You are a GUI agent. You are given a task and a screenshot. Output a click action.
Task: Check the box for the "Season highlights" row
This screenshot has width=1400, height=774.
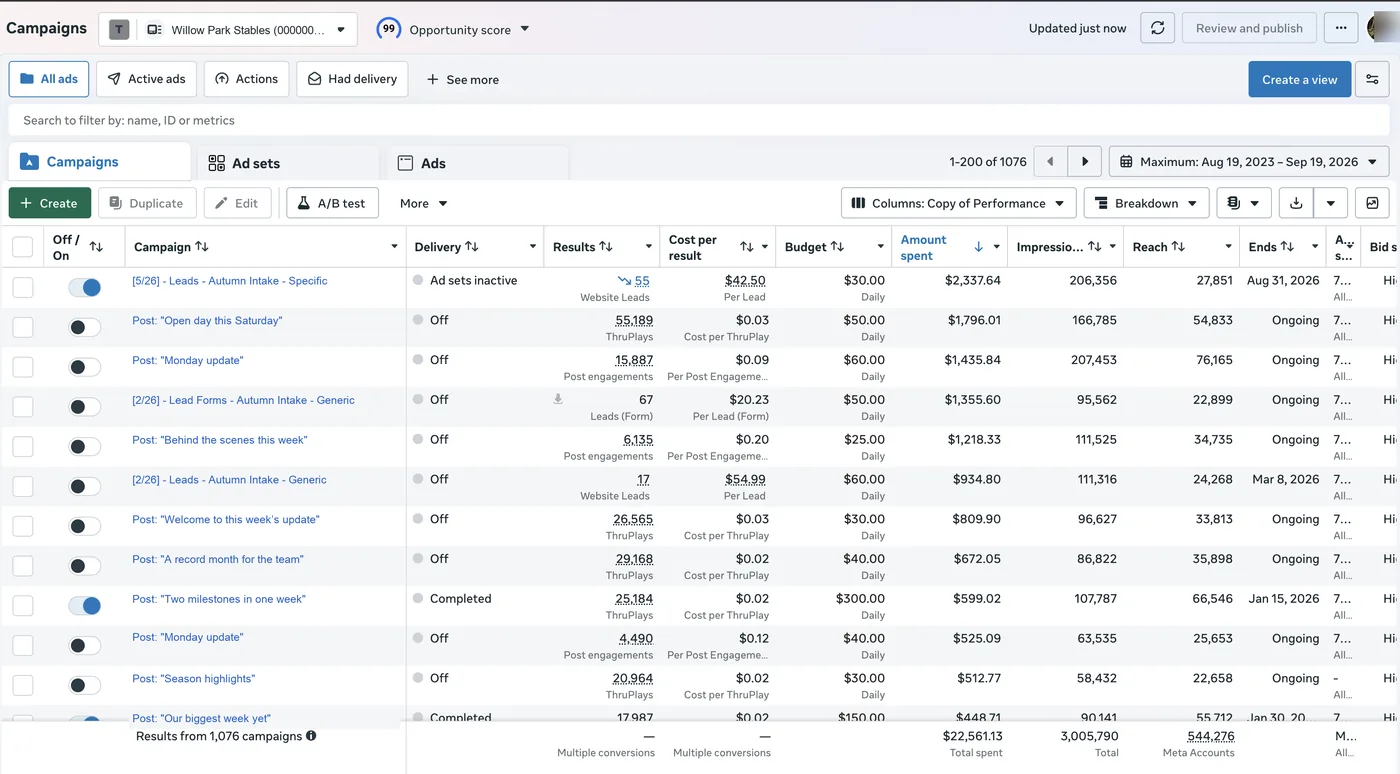(22, 685)
